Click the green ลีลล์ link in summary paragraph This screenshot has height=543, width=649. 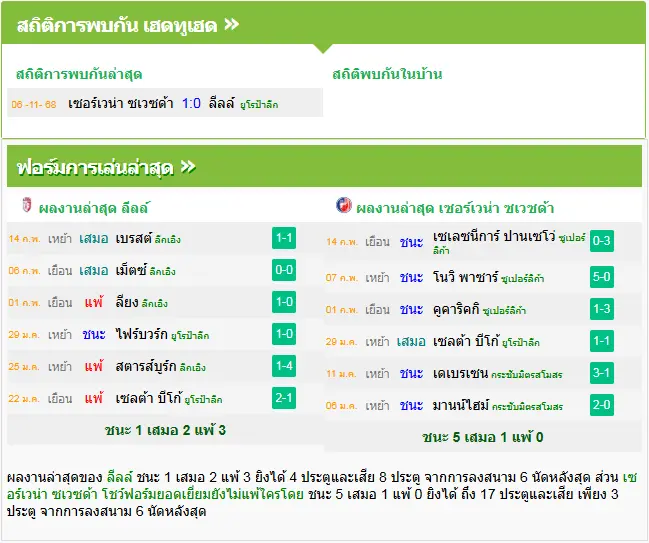(120, 477)
